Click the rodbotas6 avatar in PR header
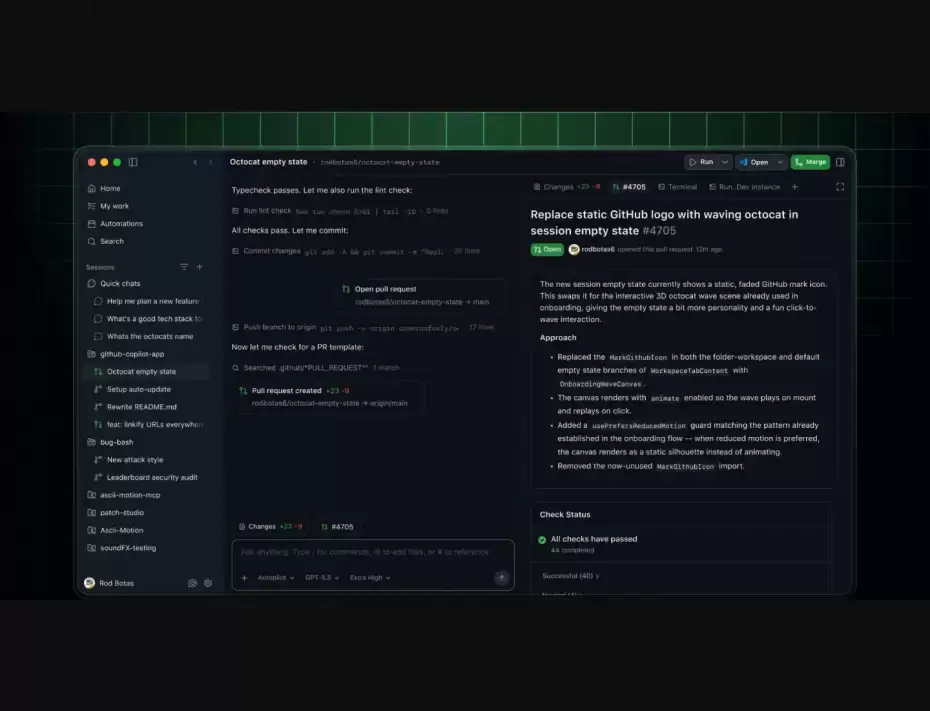The height and width of the screenshot is (711, 930). [574, 250]
